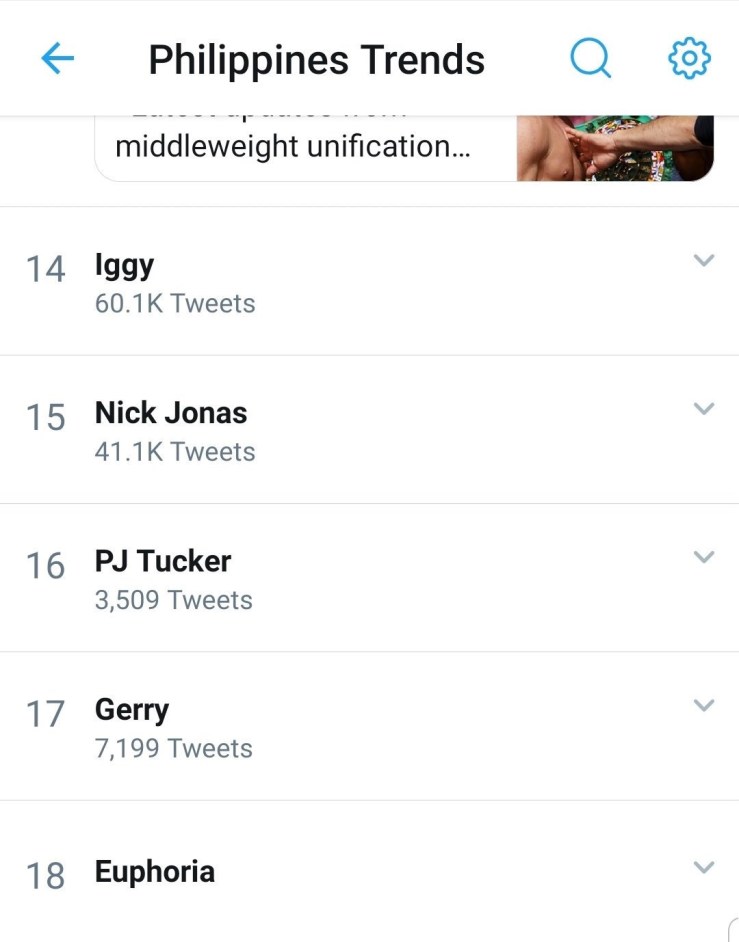This screenshot has height=942, width=739.
Task: Show options chevron for Gerry trend
Action: (x=704, y=705)
